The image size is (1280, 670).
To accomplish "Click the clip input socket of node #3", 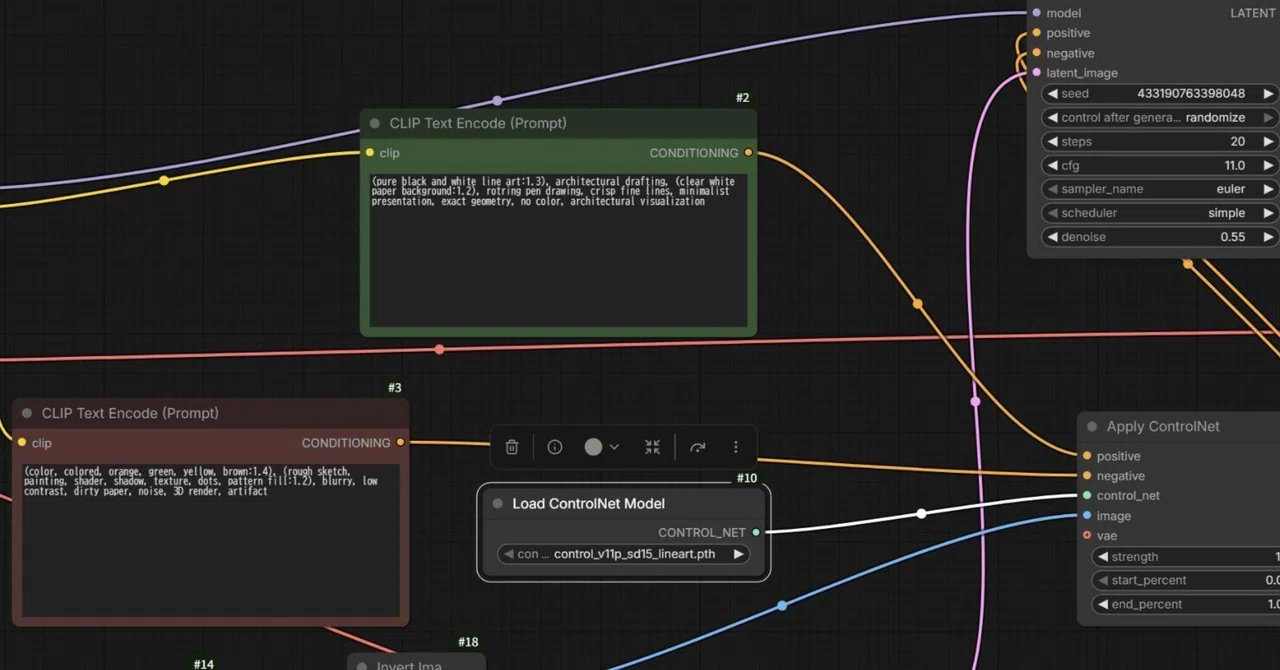I will coord(22,442).
